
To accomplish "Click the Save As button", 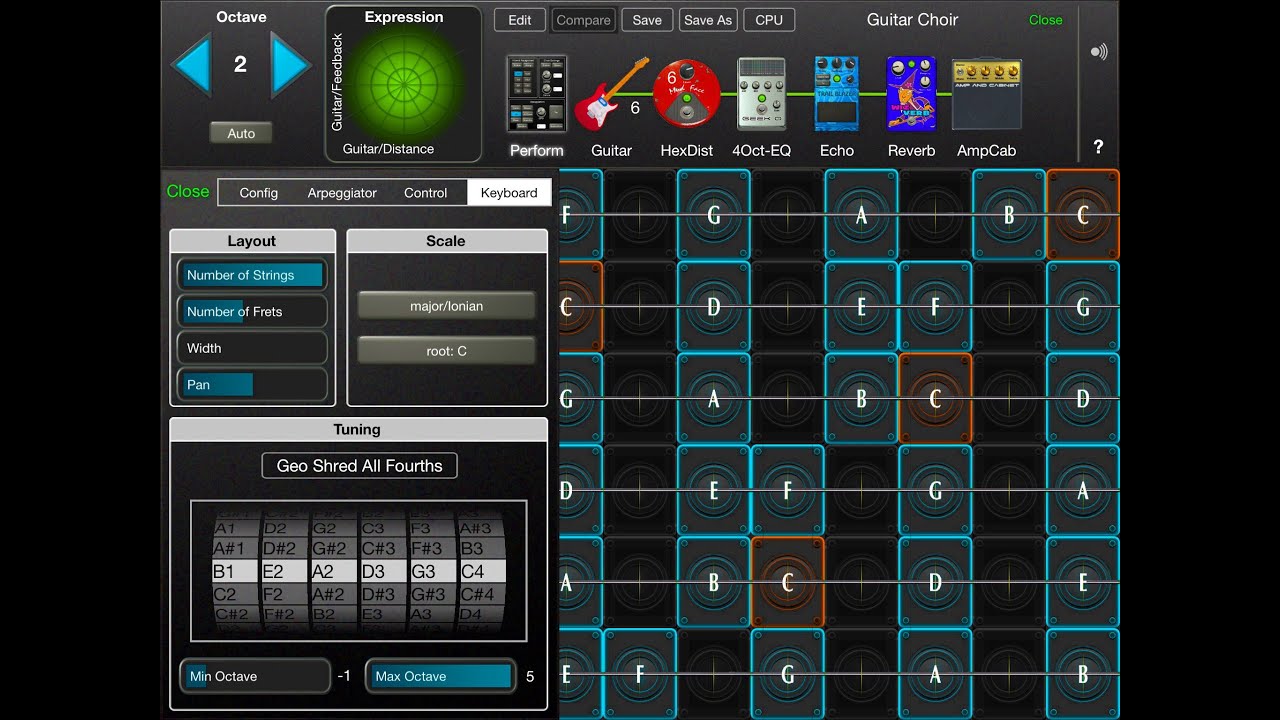I will (x=708, y=20).
